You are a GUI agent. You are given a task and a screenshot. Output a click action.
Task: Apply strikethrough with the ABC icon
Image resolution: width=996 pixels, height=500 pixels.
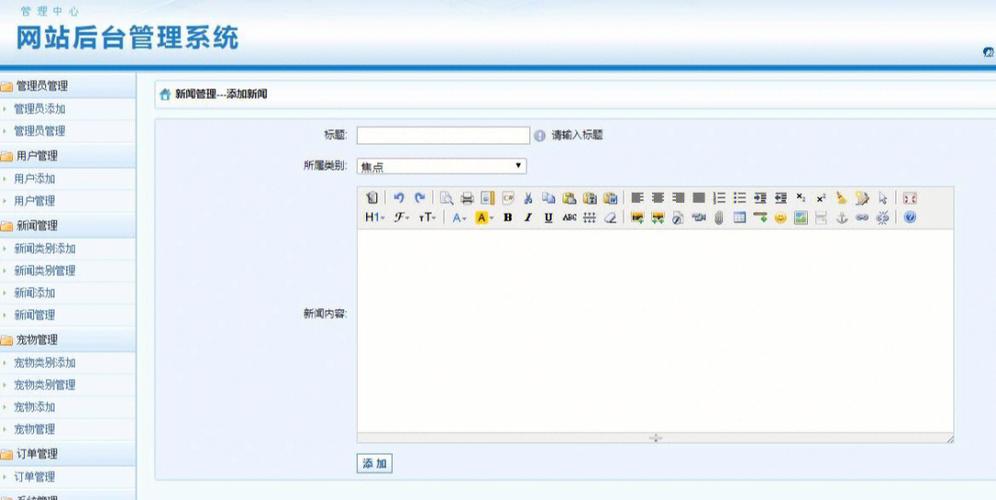click(x=569, y=217)
